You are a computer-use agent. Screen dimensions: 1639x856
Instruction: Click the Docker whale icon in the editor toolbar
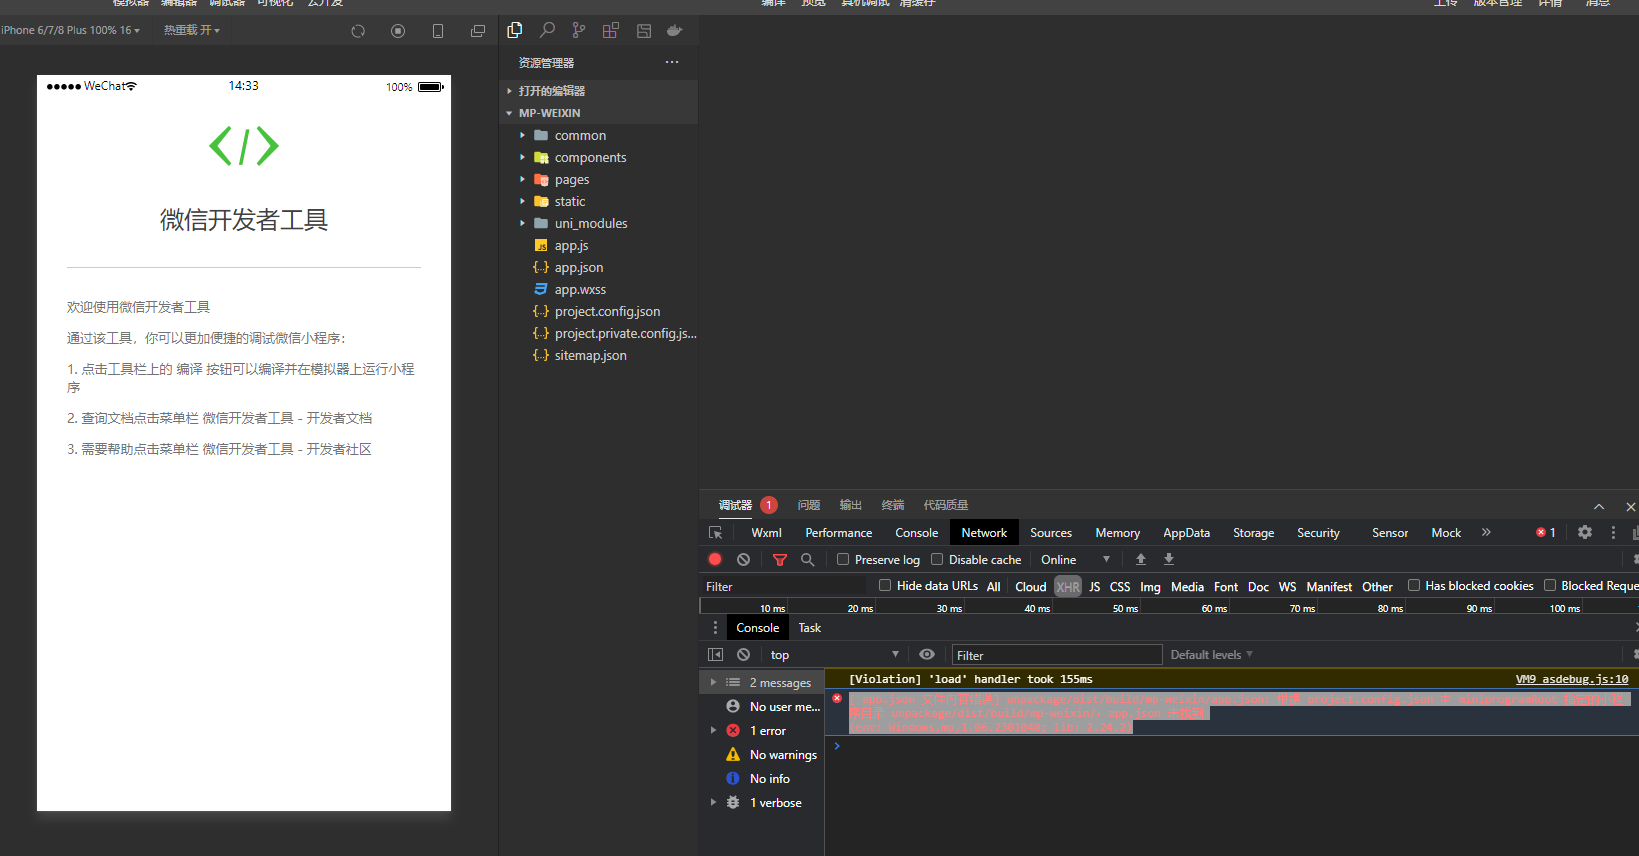click(675, 31)
